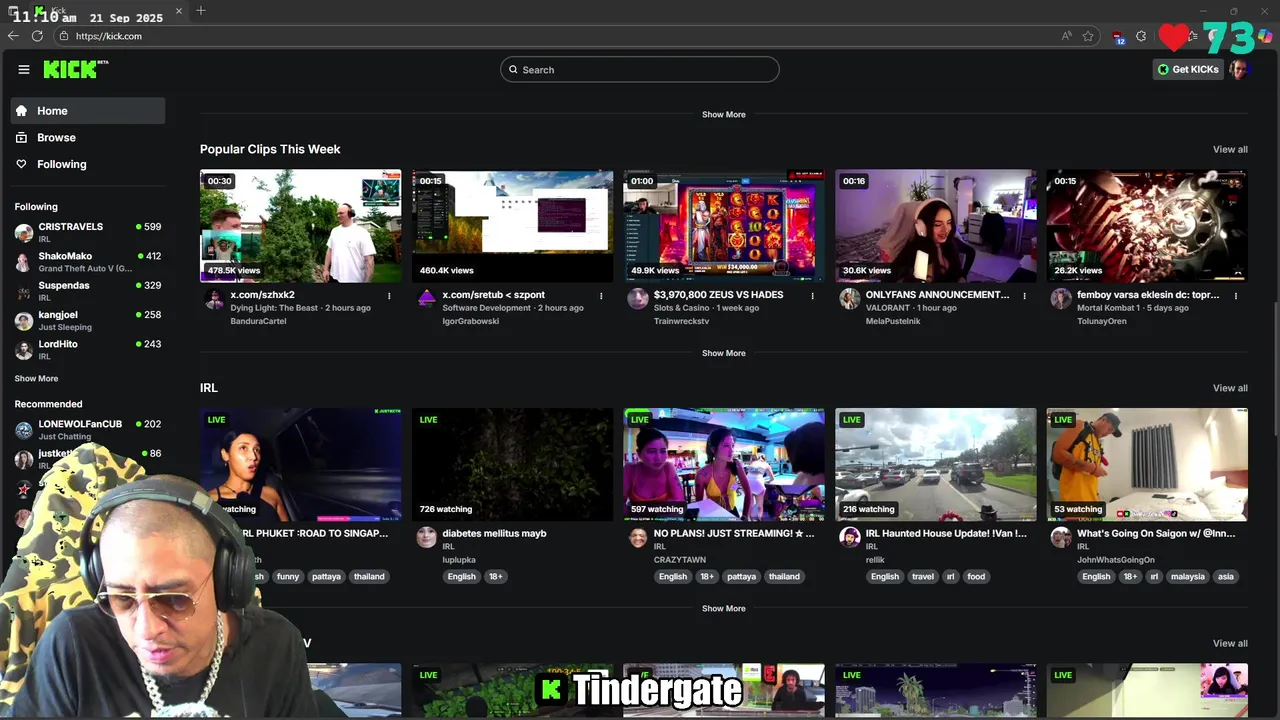The image size is (1280, 720).
Task: Open TolunayOren clip avatar
Action: tap(1061, 298)
